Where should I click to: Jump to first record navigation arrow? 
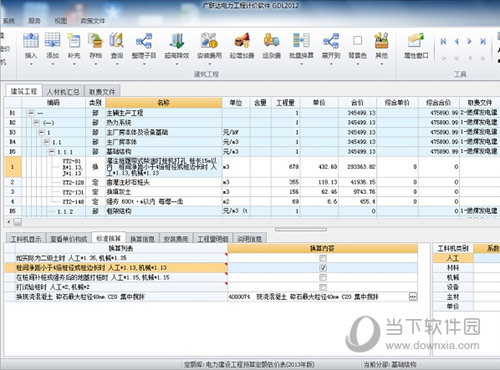443,41
